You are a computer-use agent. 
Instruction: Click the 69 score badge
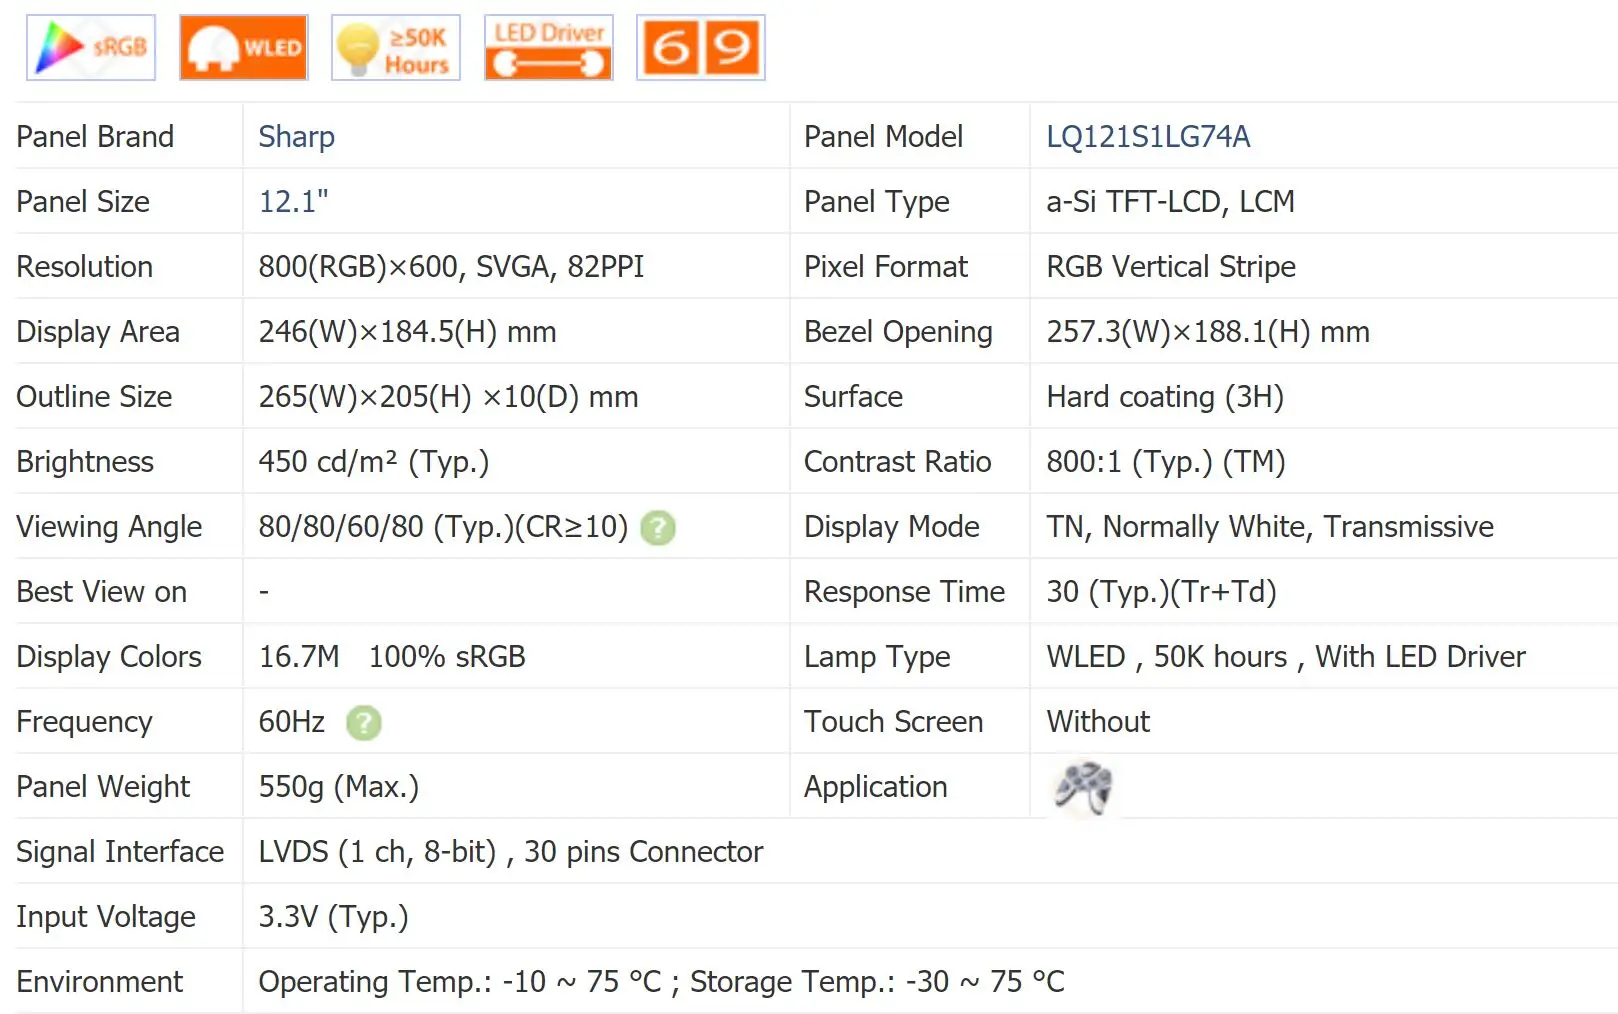701,47
